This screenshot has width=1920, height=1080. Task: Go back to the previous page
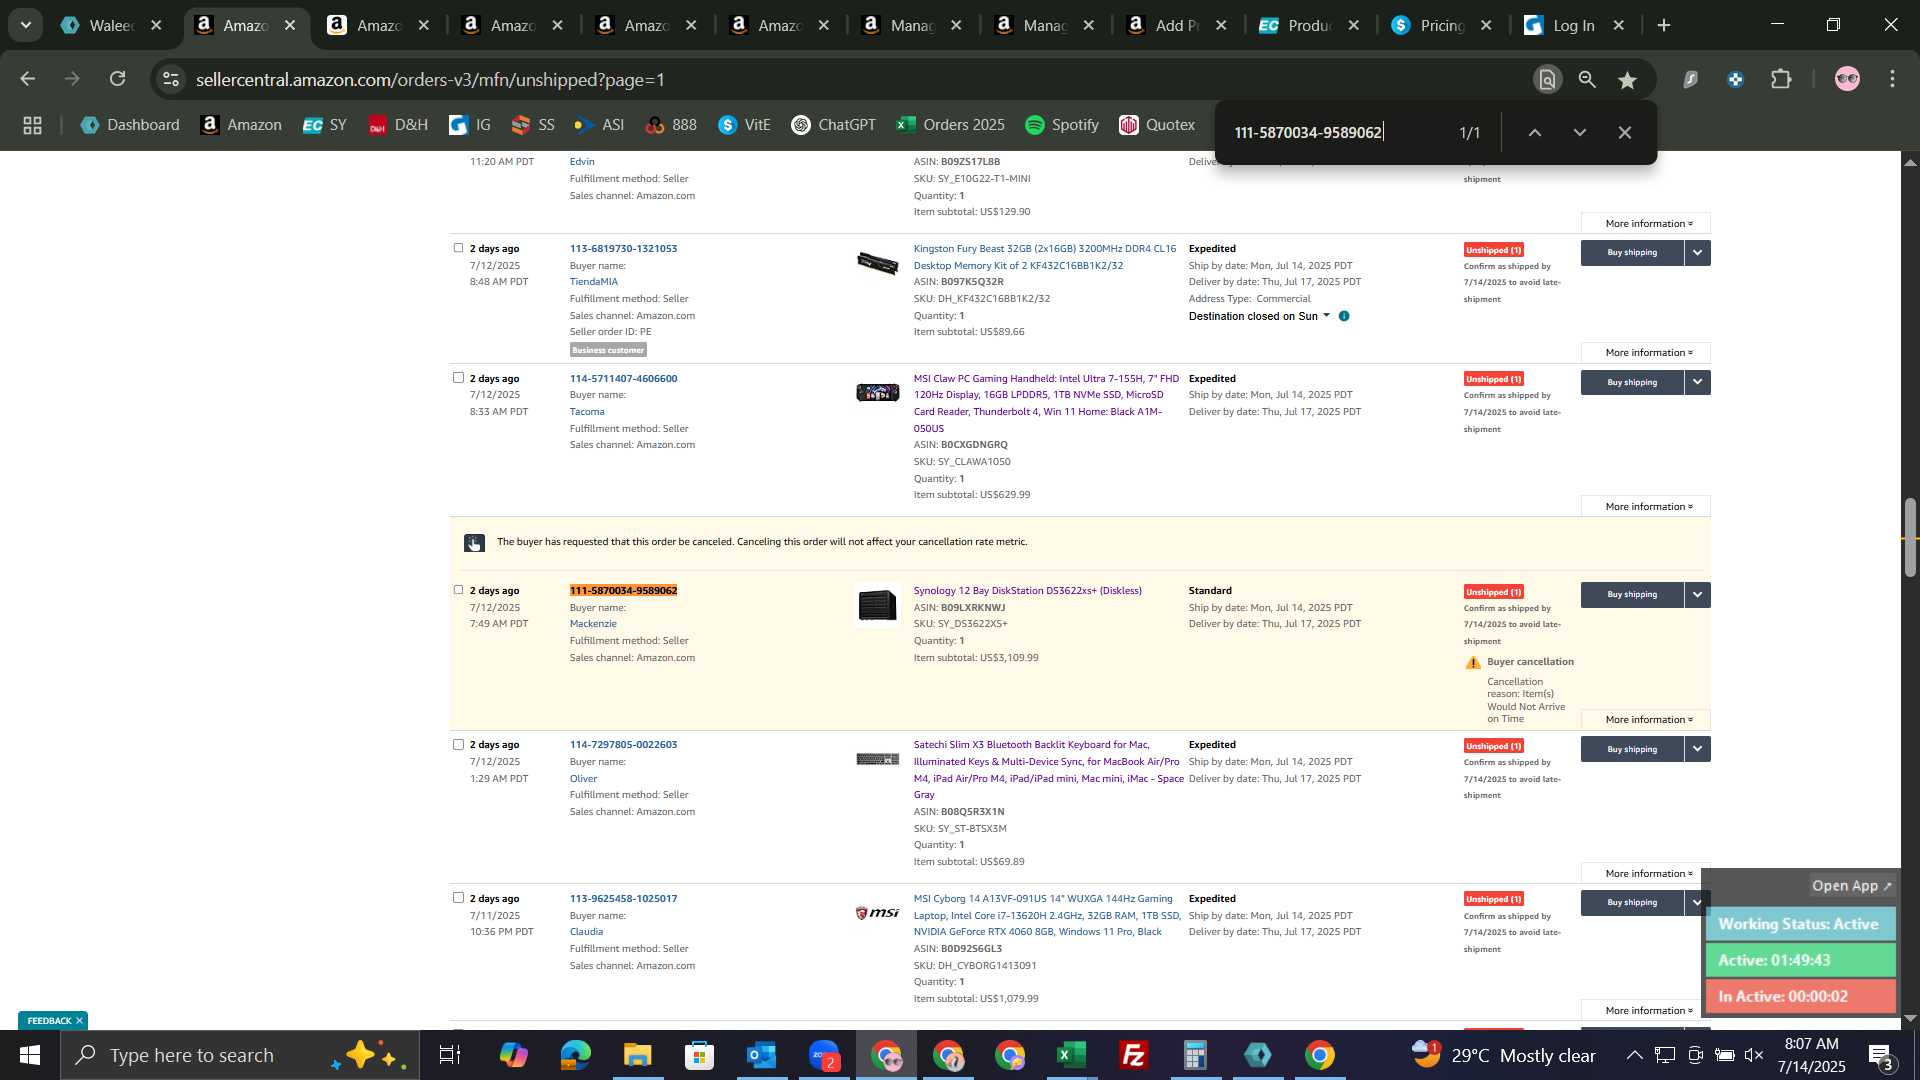point(27,79)
